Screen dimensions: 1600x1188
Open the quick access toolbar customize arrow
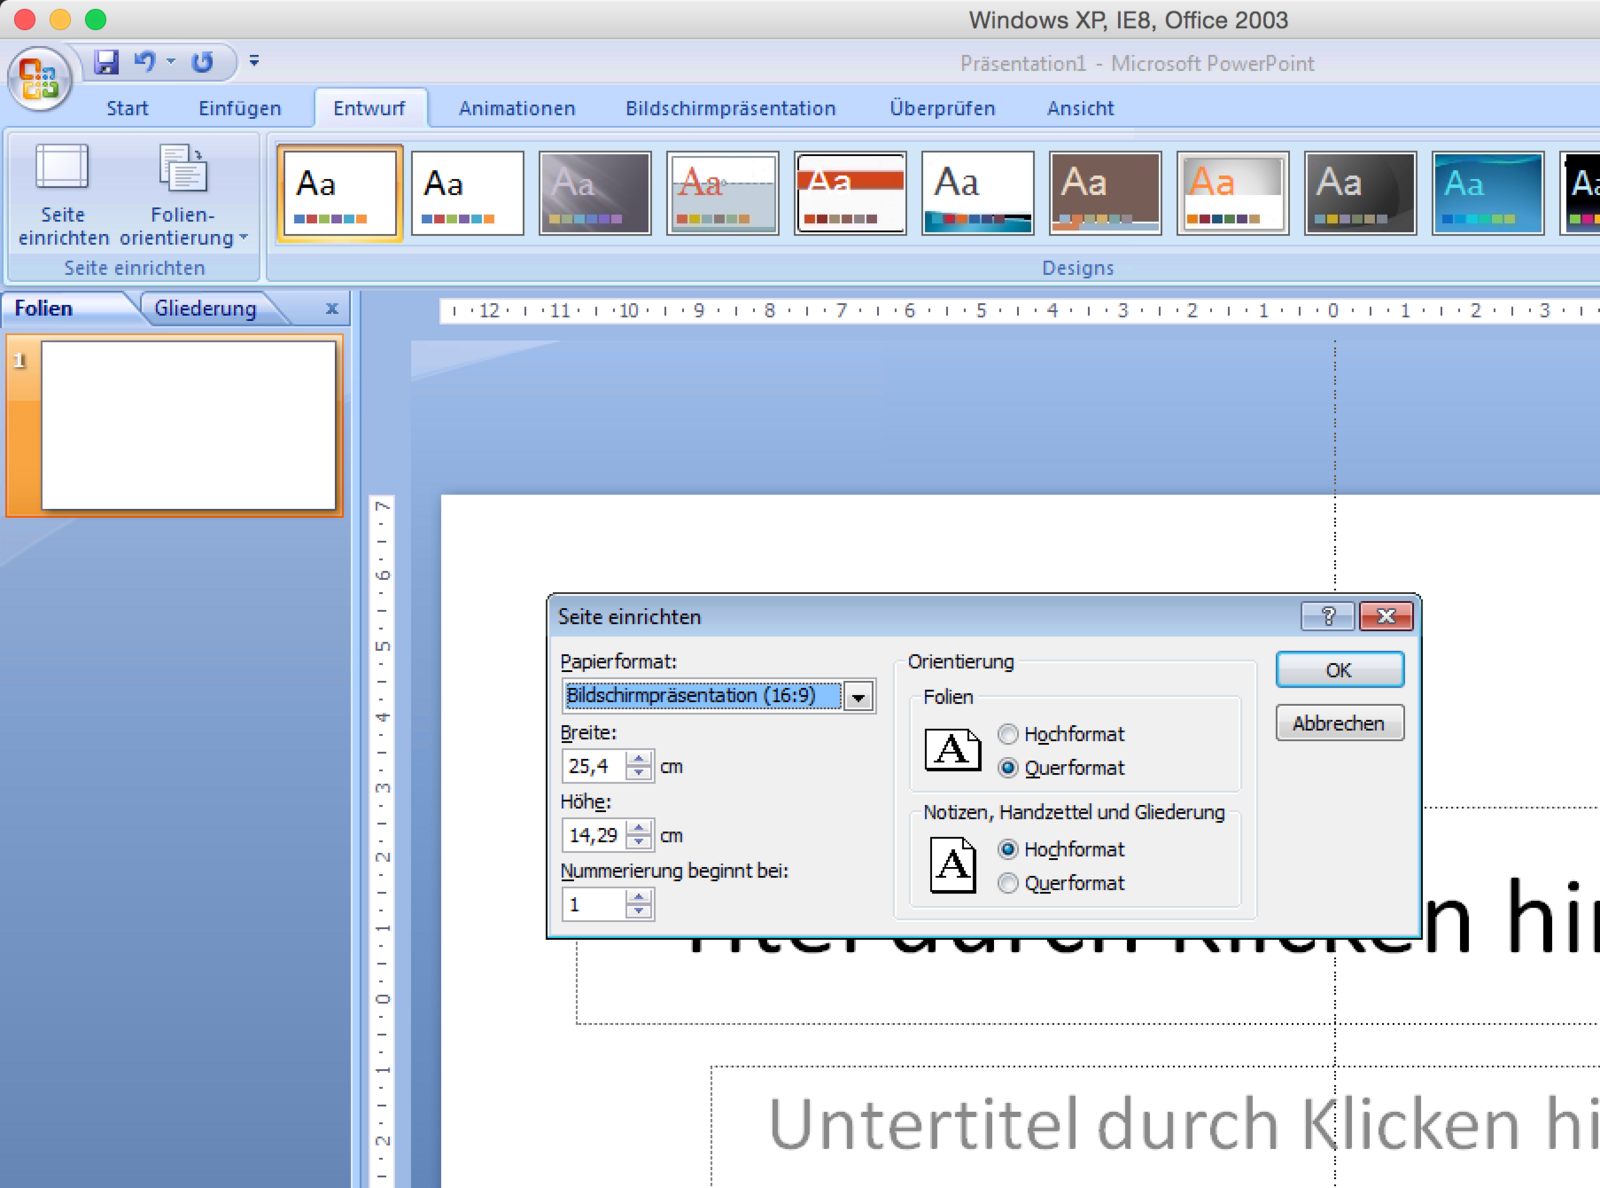click(255, 62)
